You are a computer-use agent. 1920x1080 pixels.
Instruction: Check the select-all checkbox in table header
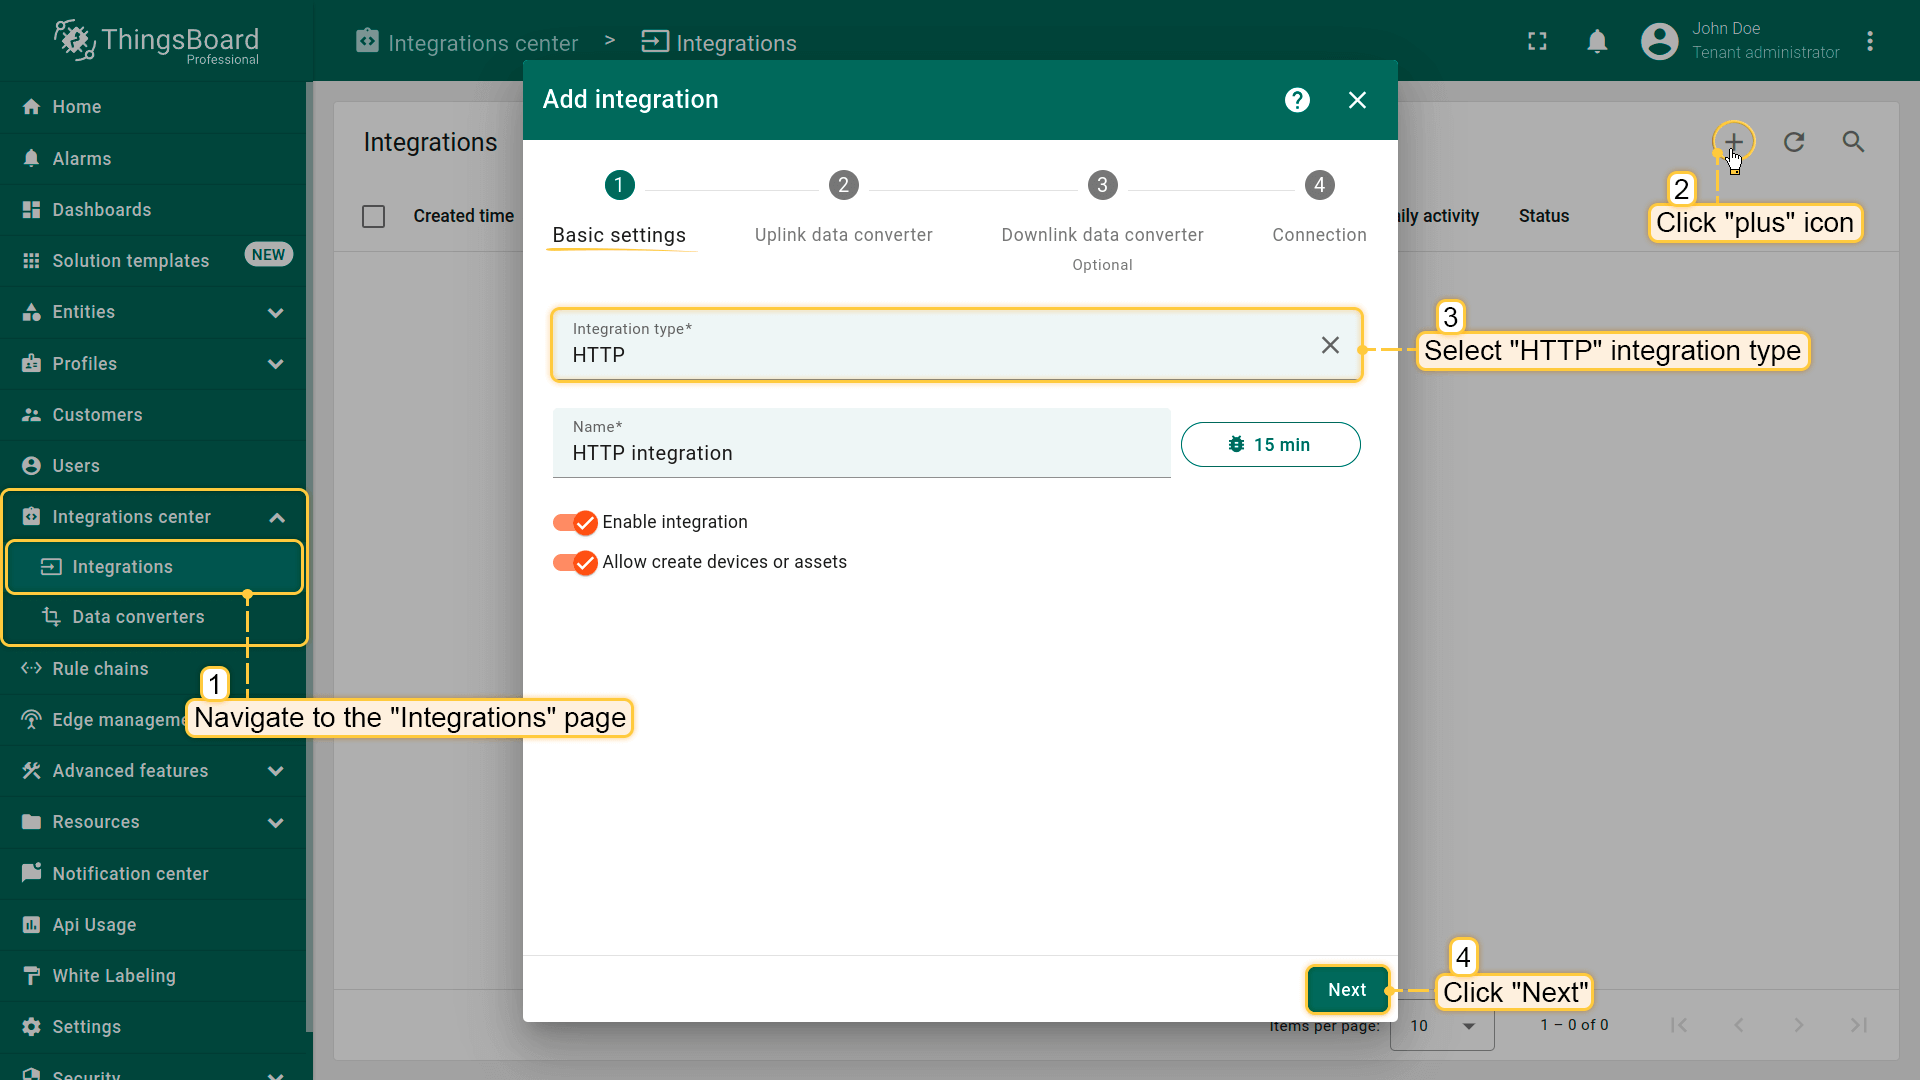tap(373, 216)
